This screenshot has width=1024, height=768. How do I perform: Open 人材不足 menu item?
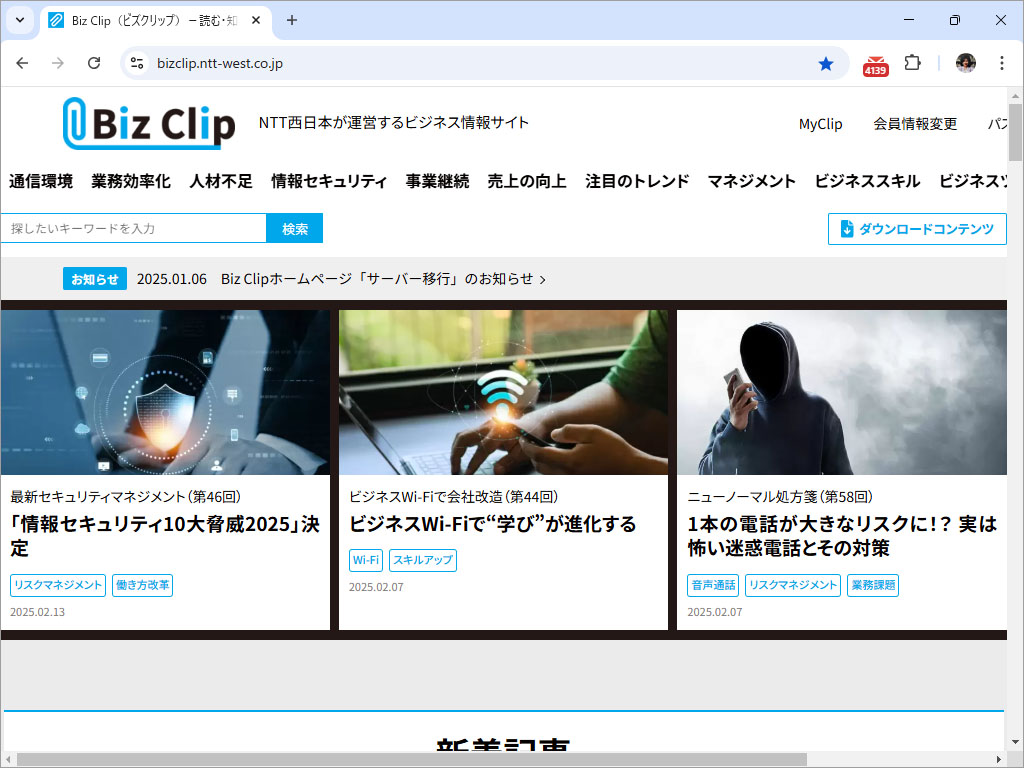tap(221, 181)
